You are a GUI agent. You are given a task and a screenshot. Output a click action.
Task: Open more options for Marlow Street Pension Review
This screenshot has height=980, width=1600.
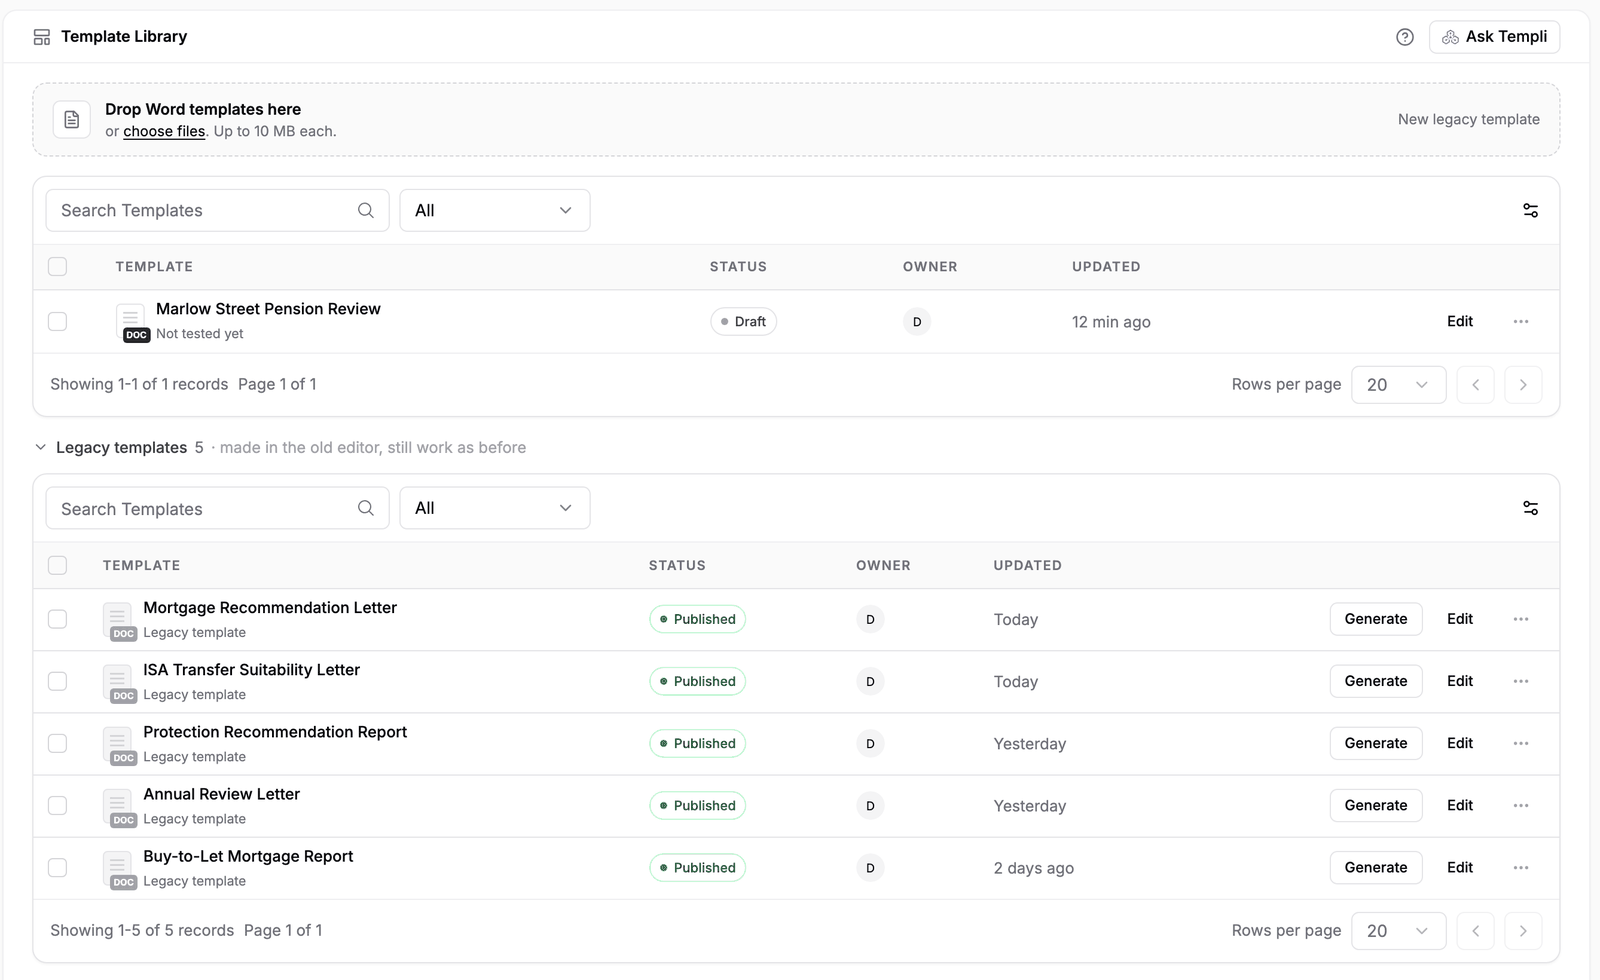pos(1521,321)
